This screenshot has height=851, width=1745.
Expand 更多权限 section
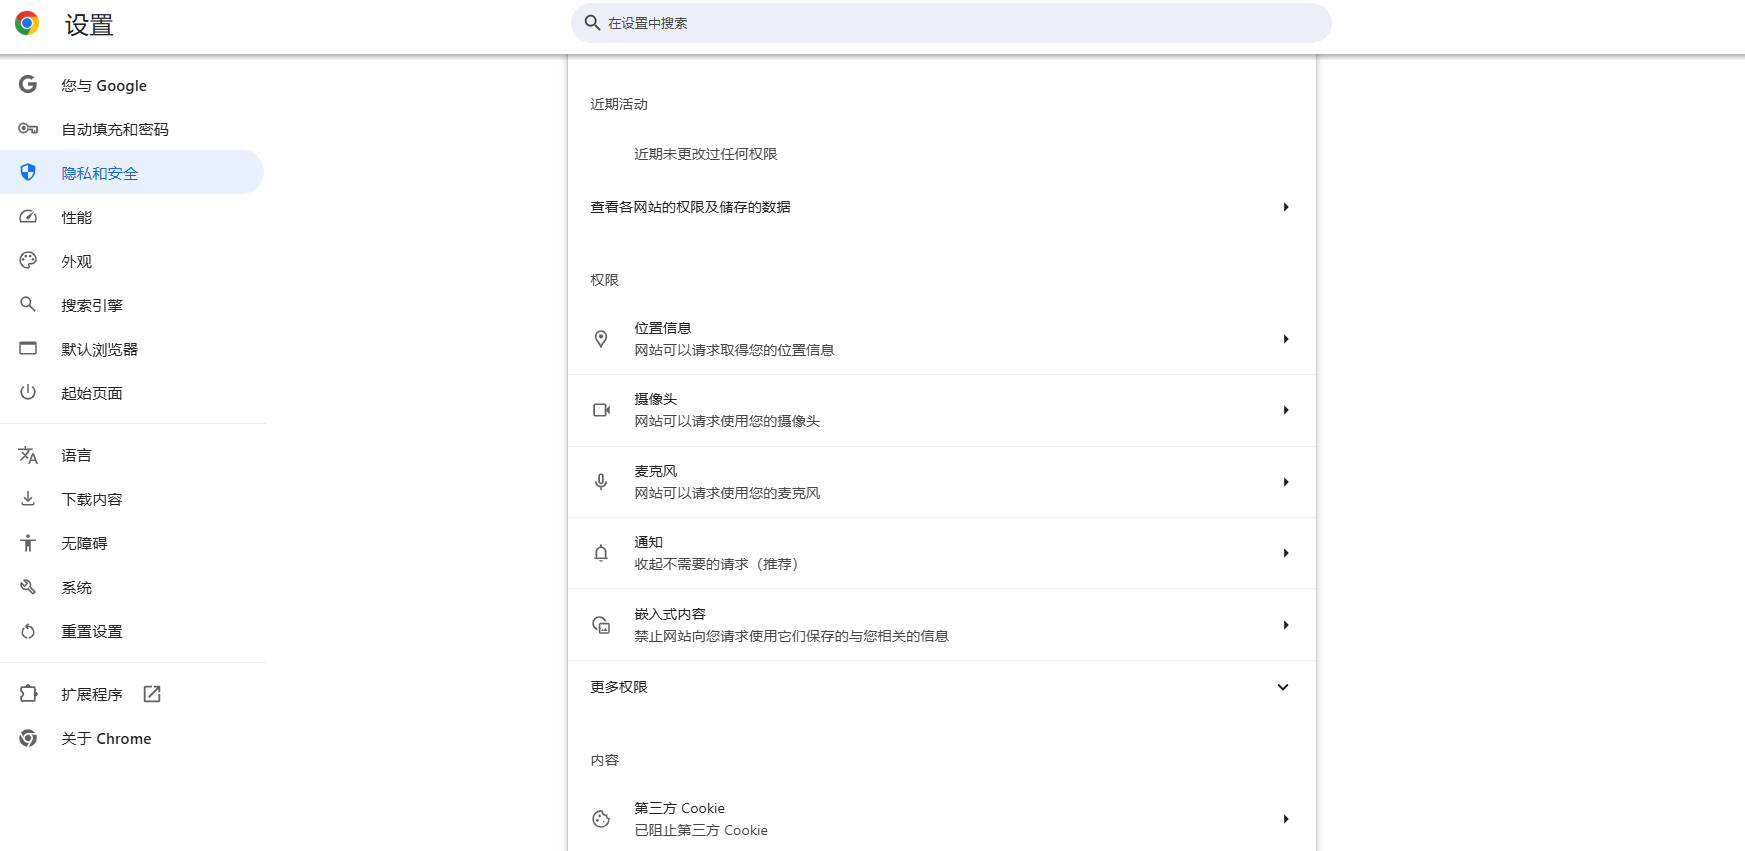(x=942, y=687)
